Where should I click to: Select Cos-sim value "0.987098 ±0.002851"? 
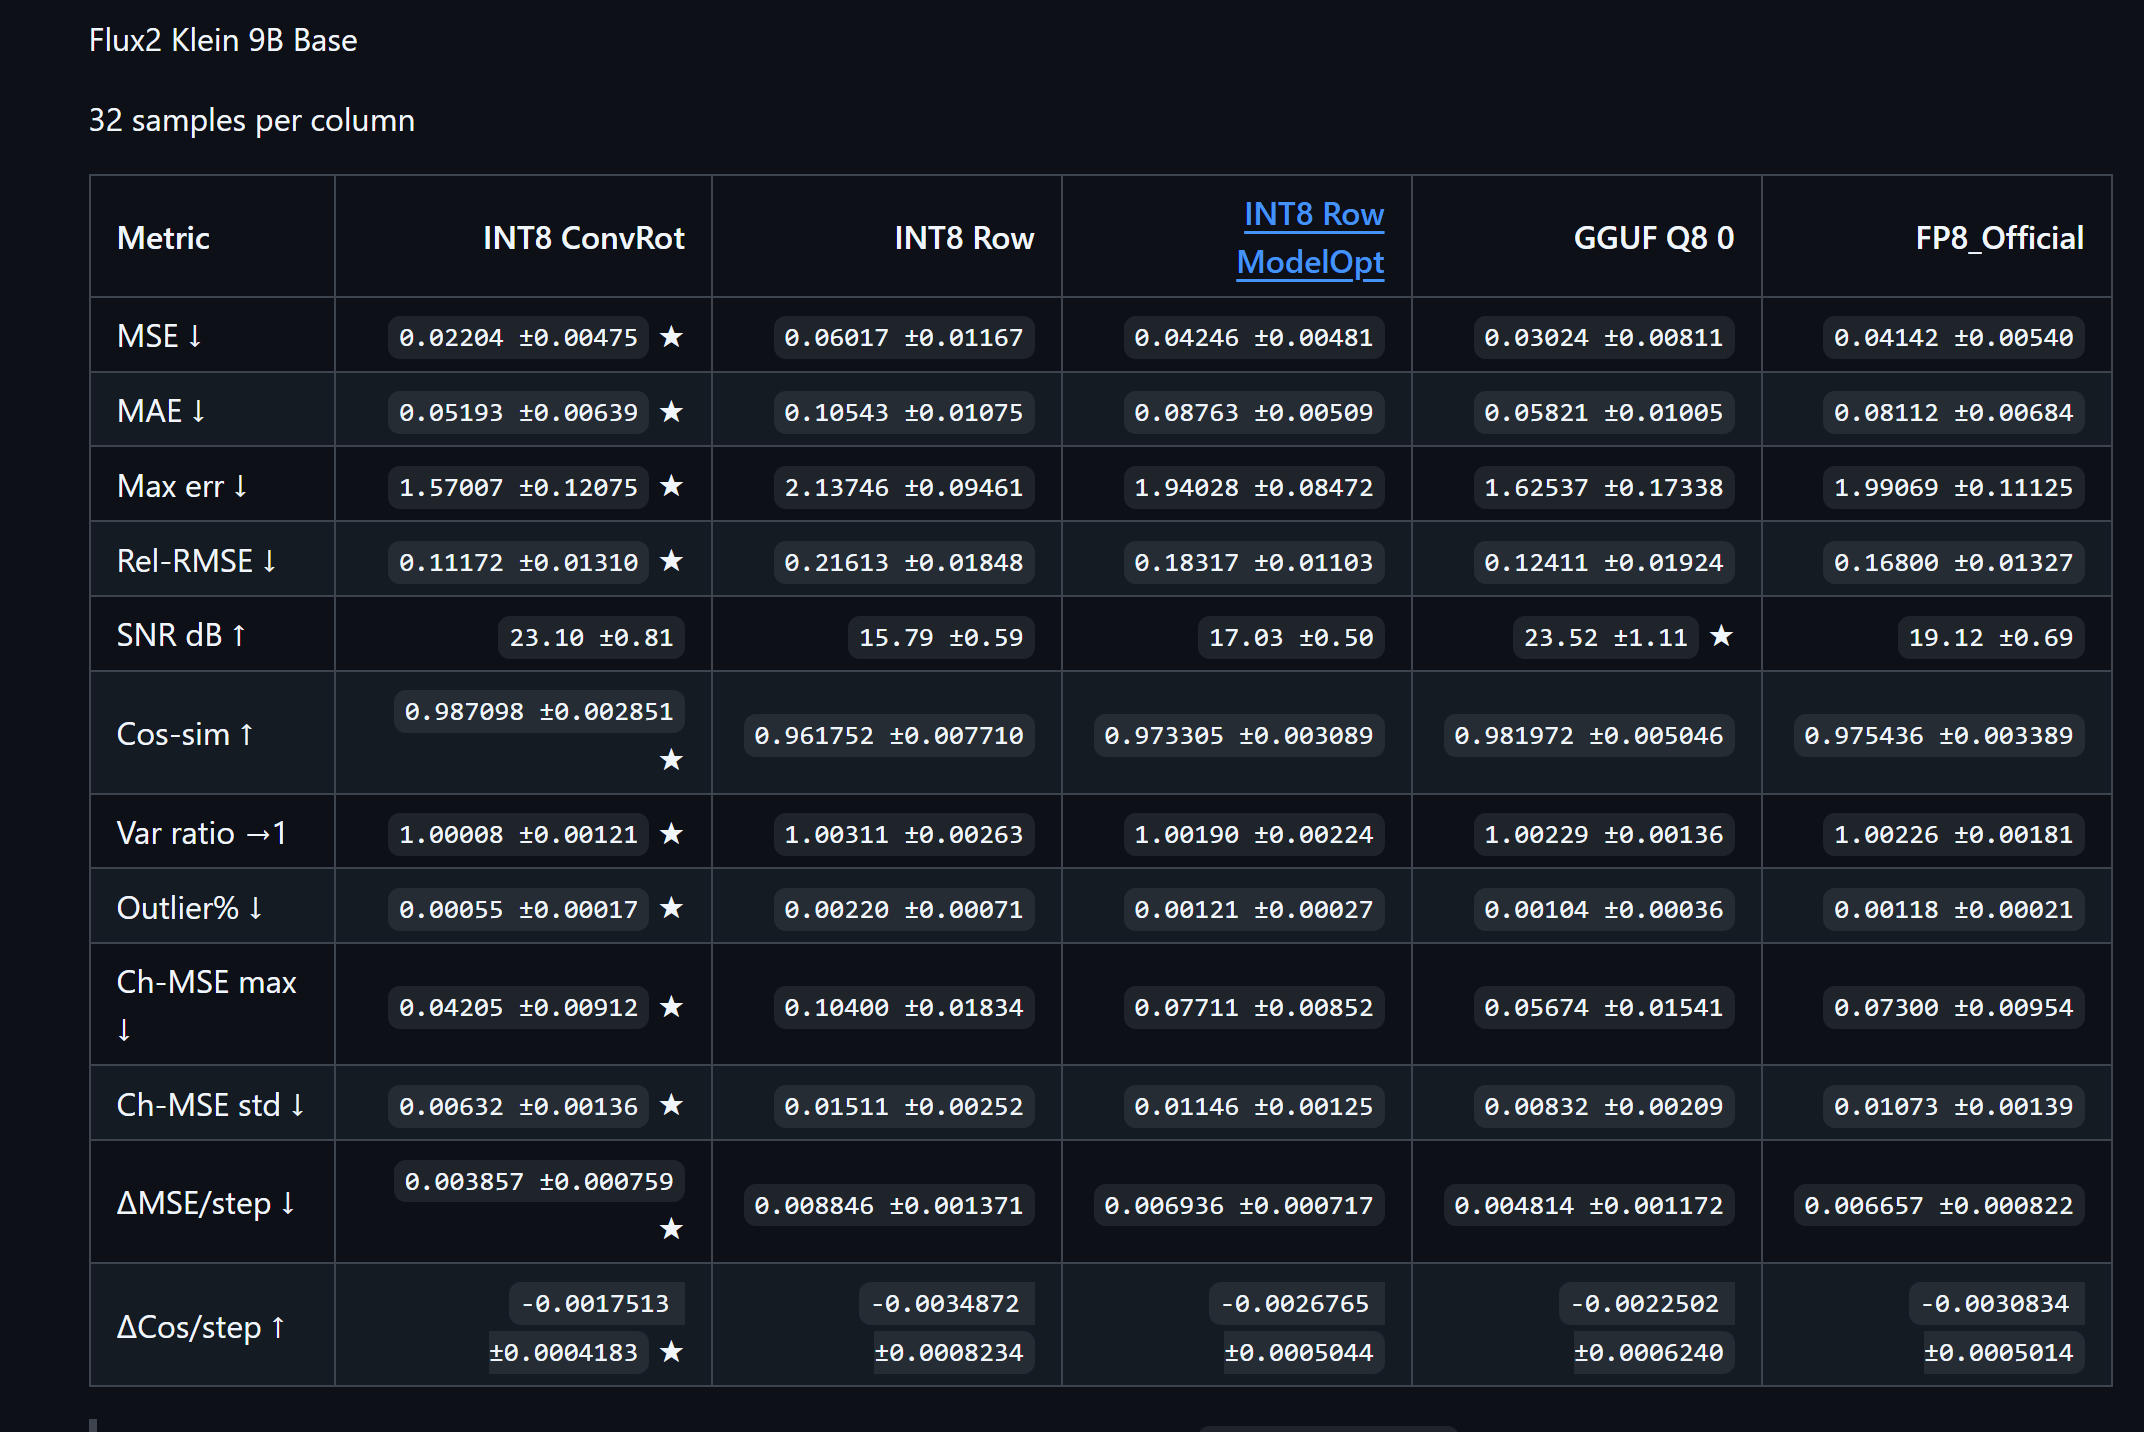pos(539,712)
